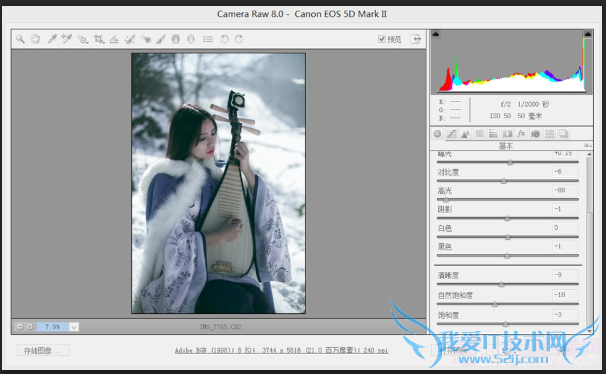The height and width of the screenshot is (374, 606).
Task: Click the 对比度 value field showing -6
Action: coord(565,172)
